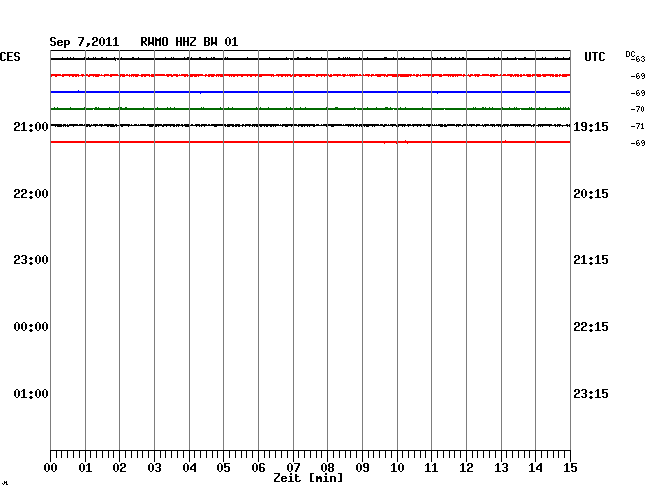Click the '04' minute axis label
Screen dimensions: 650x494
point(189,467)
